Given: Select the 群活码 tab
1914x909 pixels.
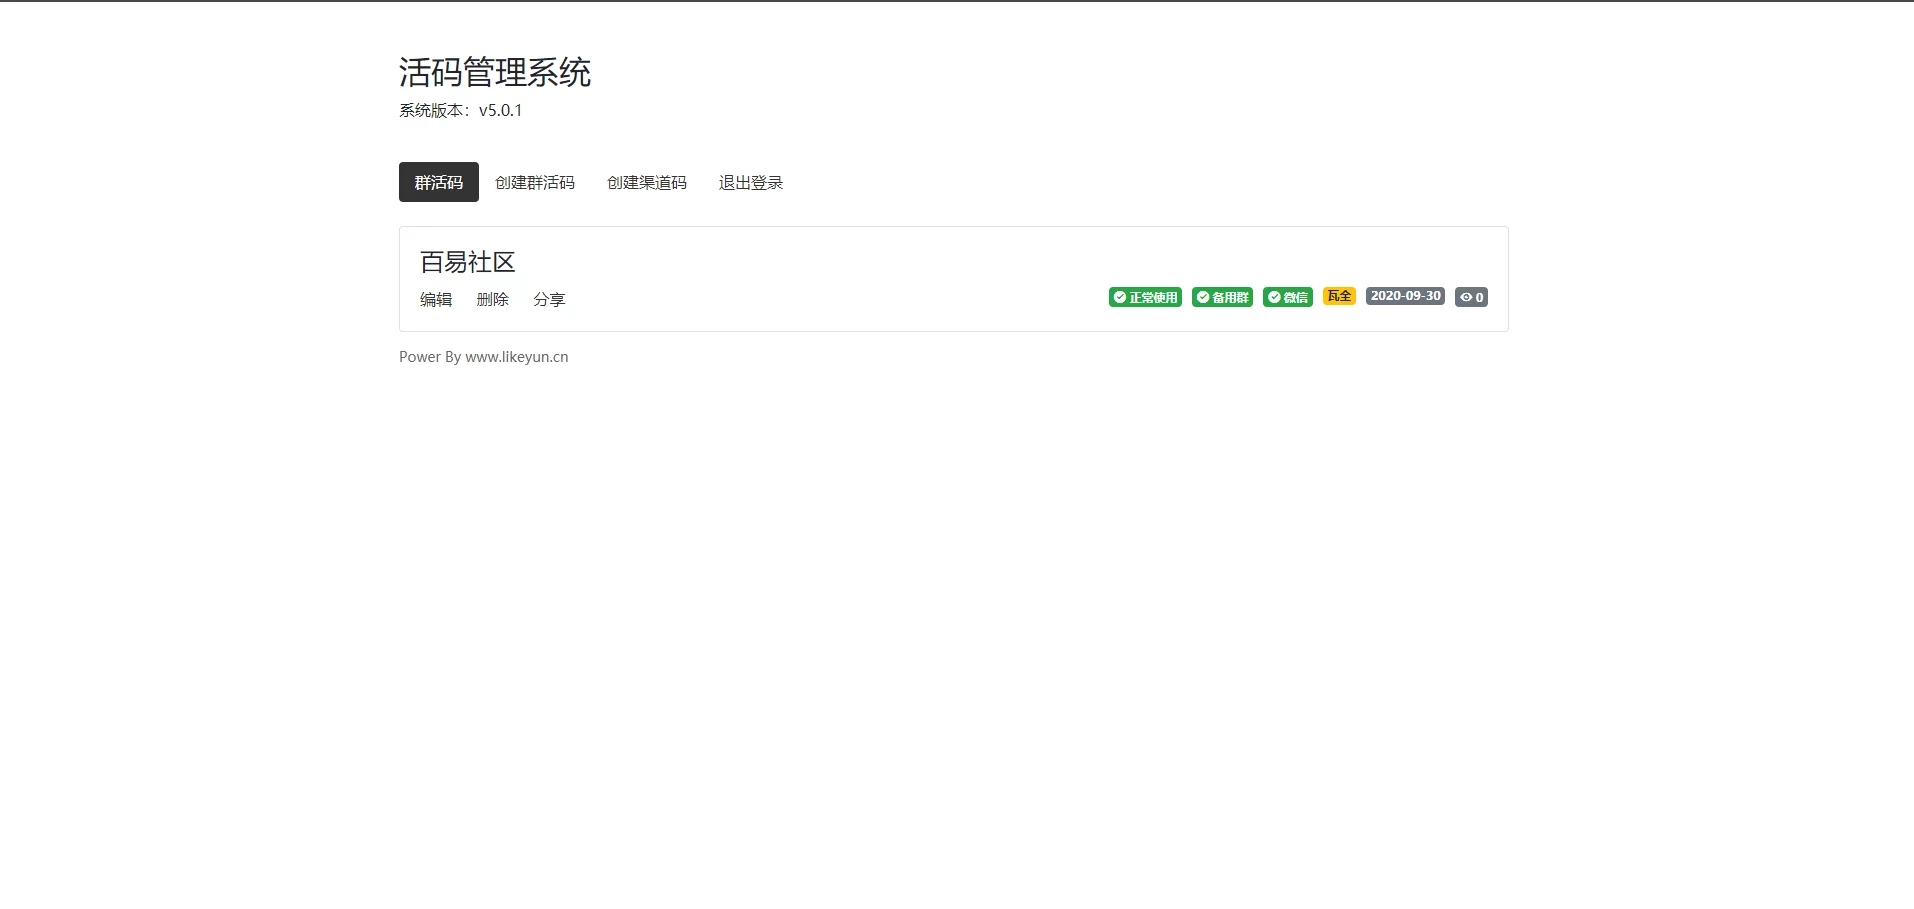Looking at the screenshot, I should pyautogui.click(x=438, y=182).
